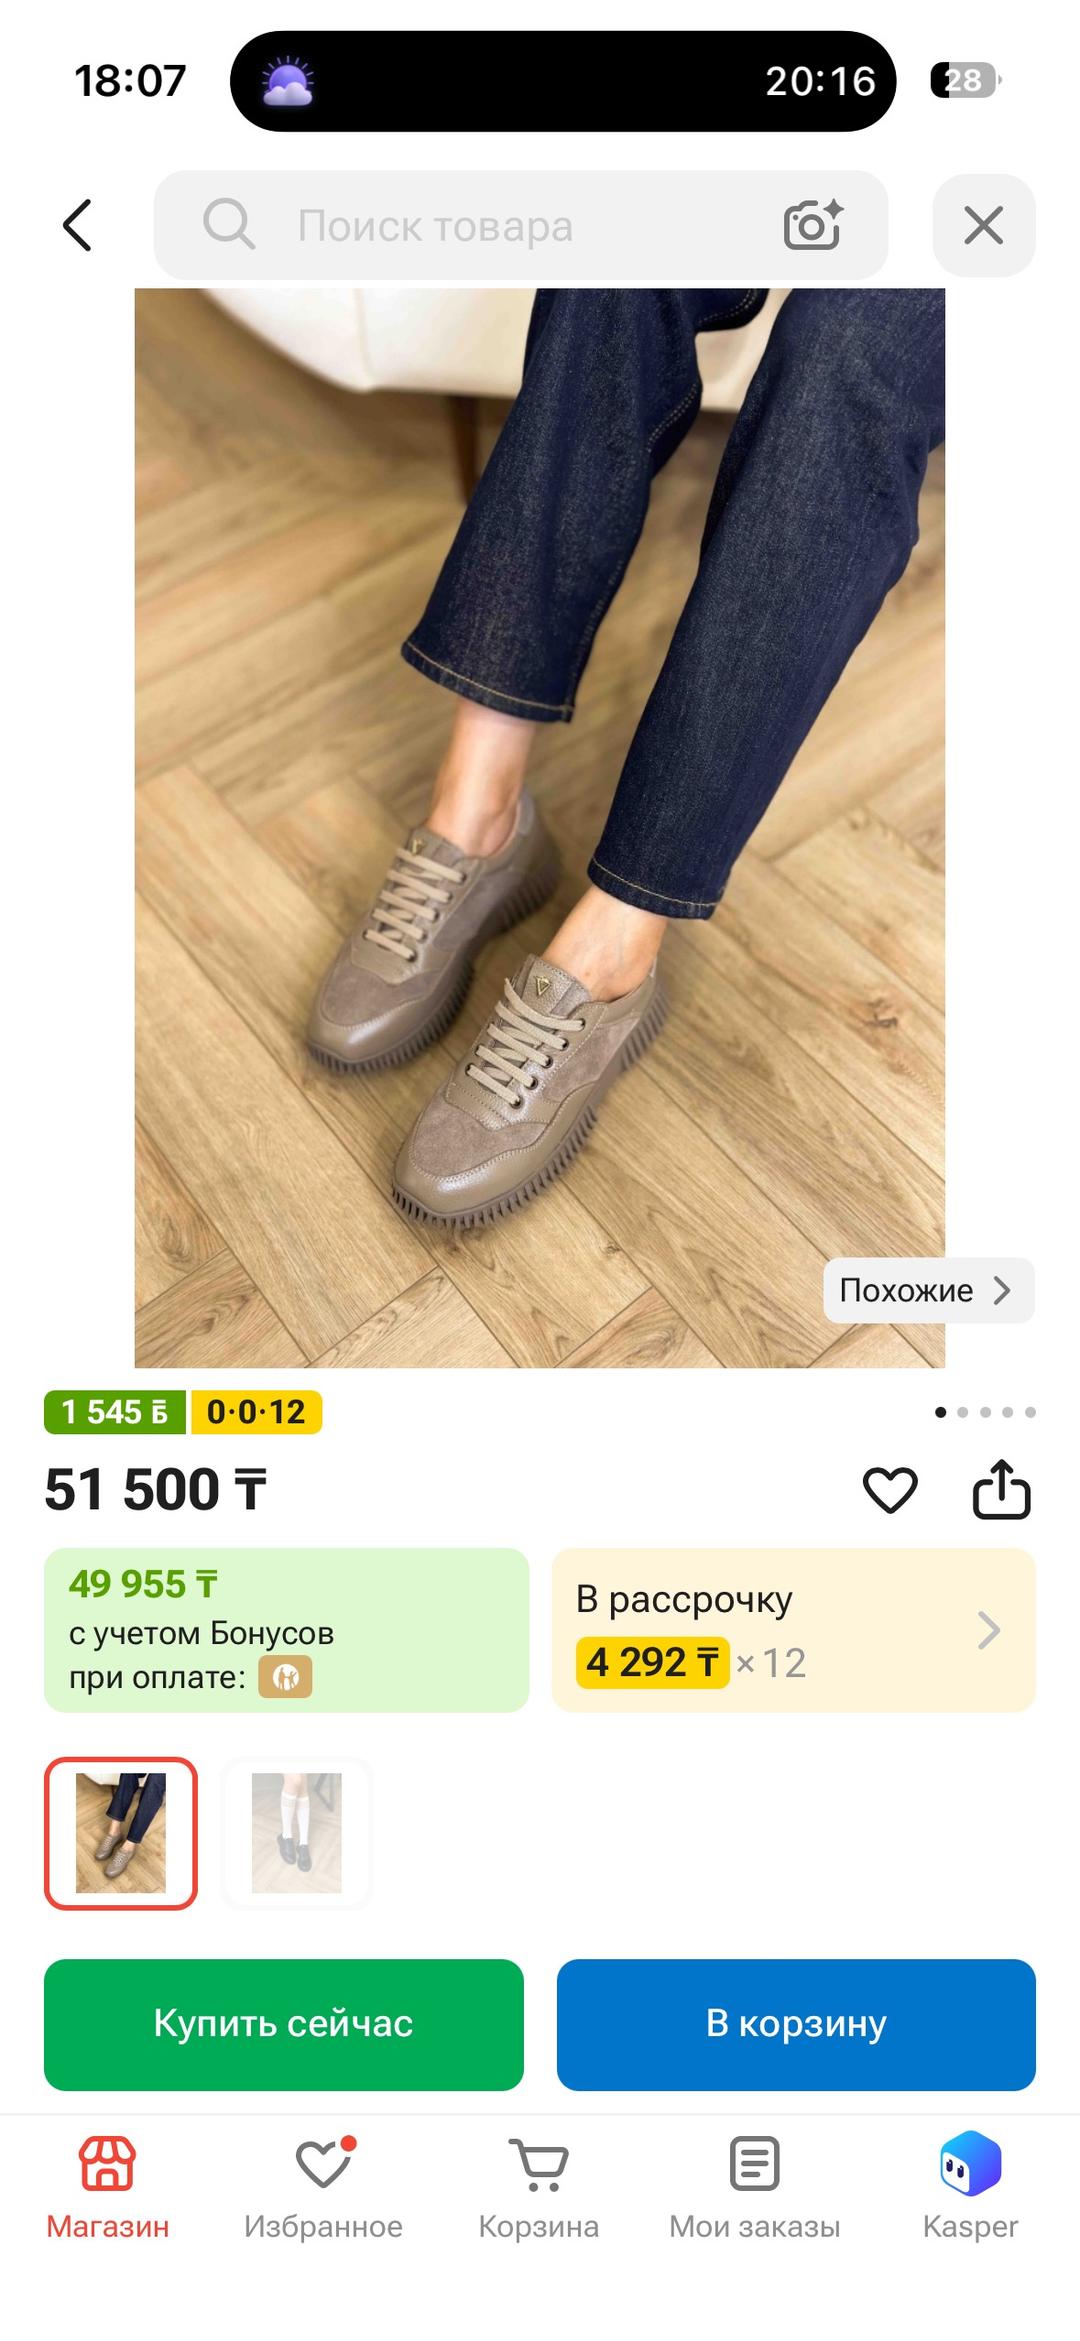
Task: Open the Магазин tab
Action: click(108, 2187)
